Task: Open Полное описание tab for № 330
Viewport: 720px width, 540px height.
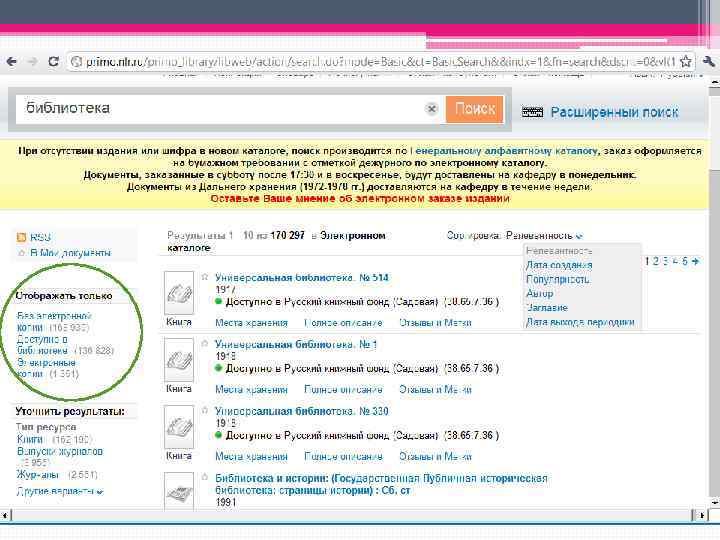Action: [x=343, y=456]
